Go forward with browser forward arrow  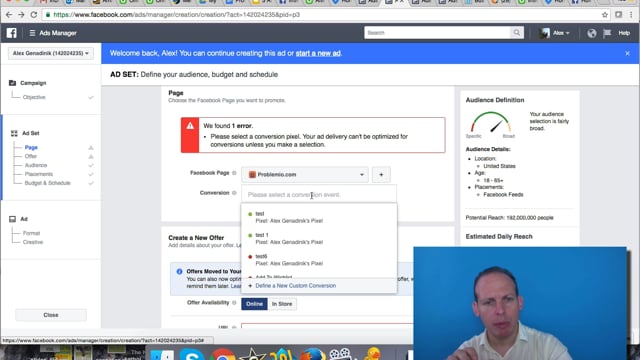click(x=21, y=15)
